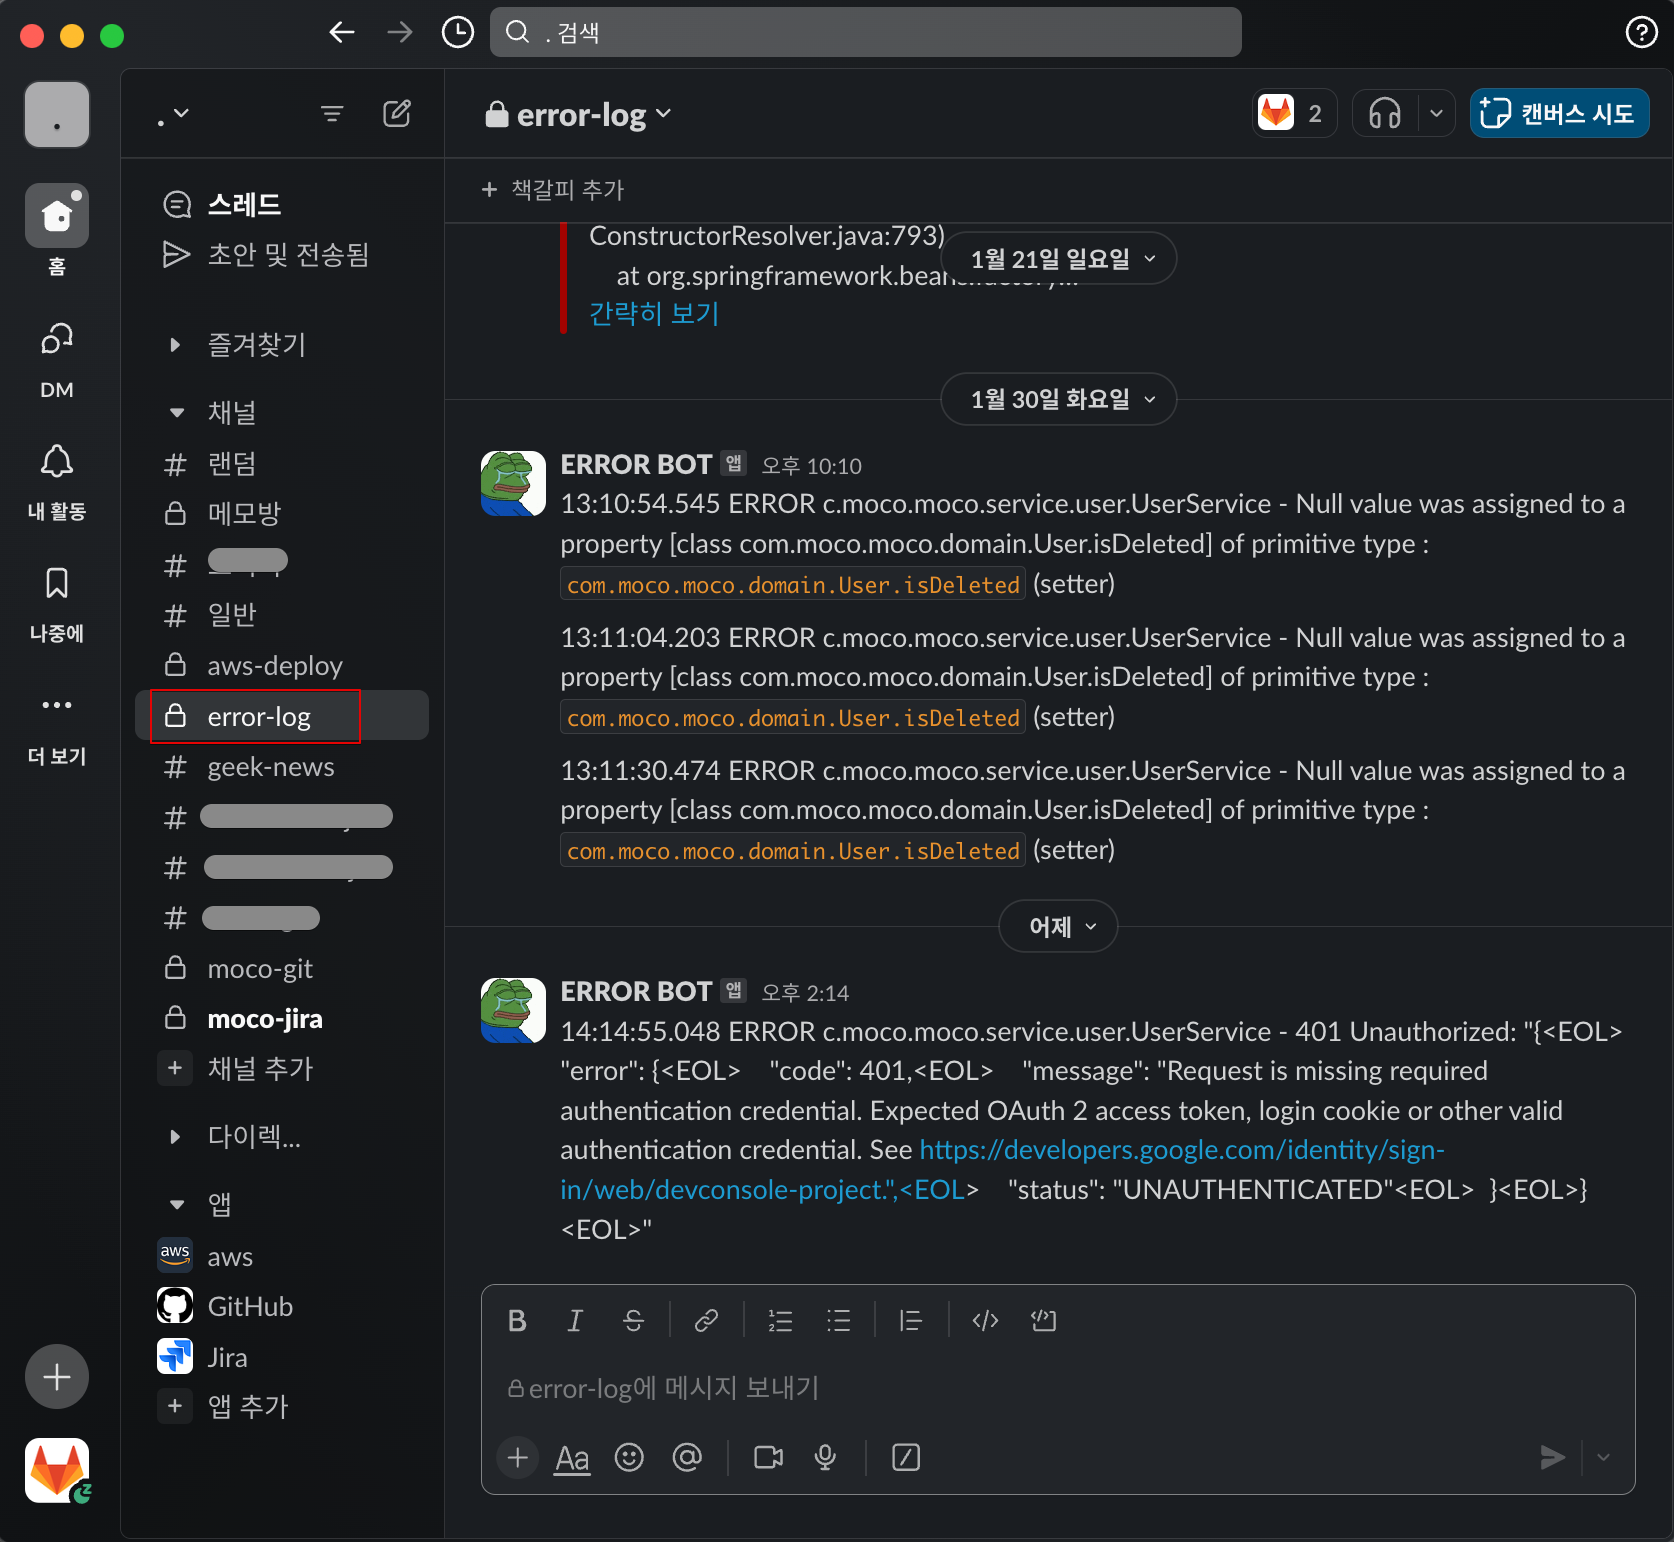The height and width of the screenshot is (1542, 1674).
Task: Expand the 즐겨찾기 section
Action: click(x=176, y=345)
